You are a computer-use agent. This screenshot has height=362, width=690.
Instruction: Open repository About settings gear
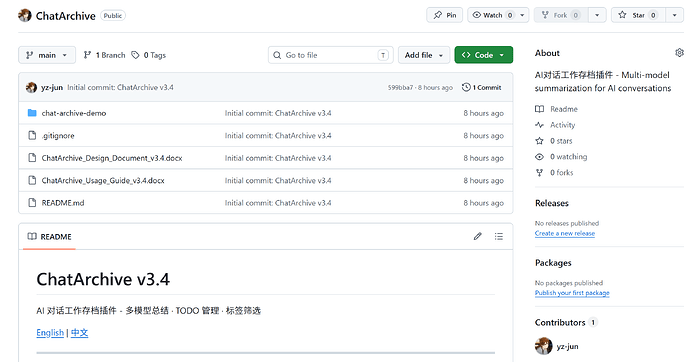(x=679, y=53)
